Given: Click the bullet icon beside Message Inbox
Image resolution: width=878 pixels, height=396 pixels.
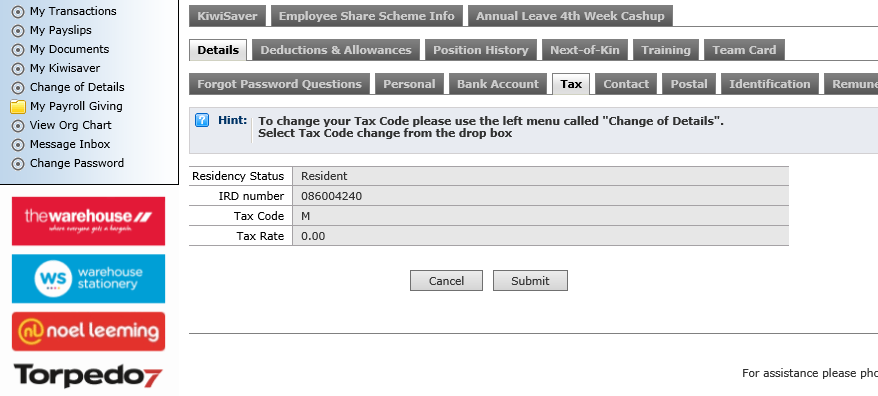Looking at the screenshot, I should tap(18, 145).
